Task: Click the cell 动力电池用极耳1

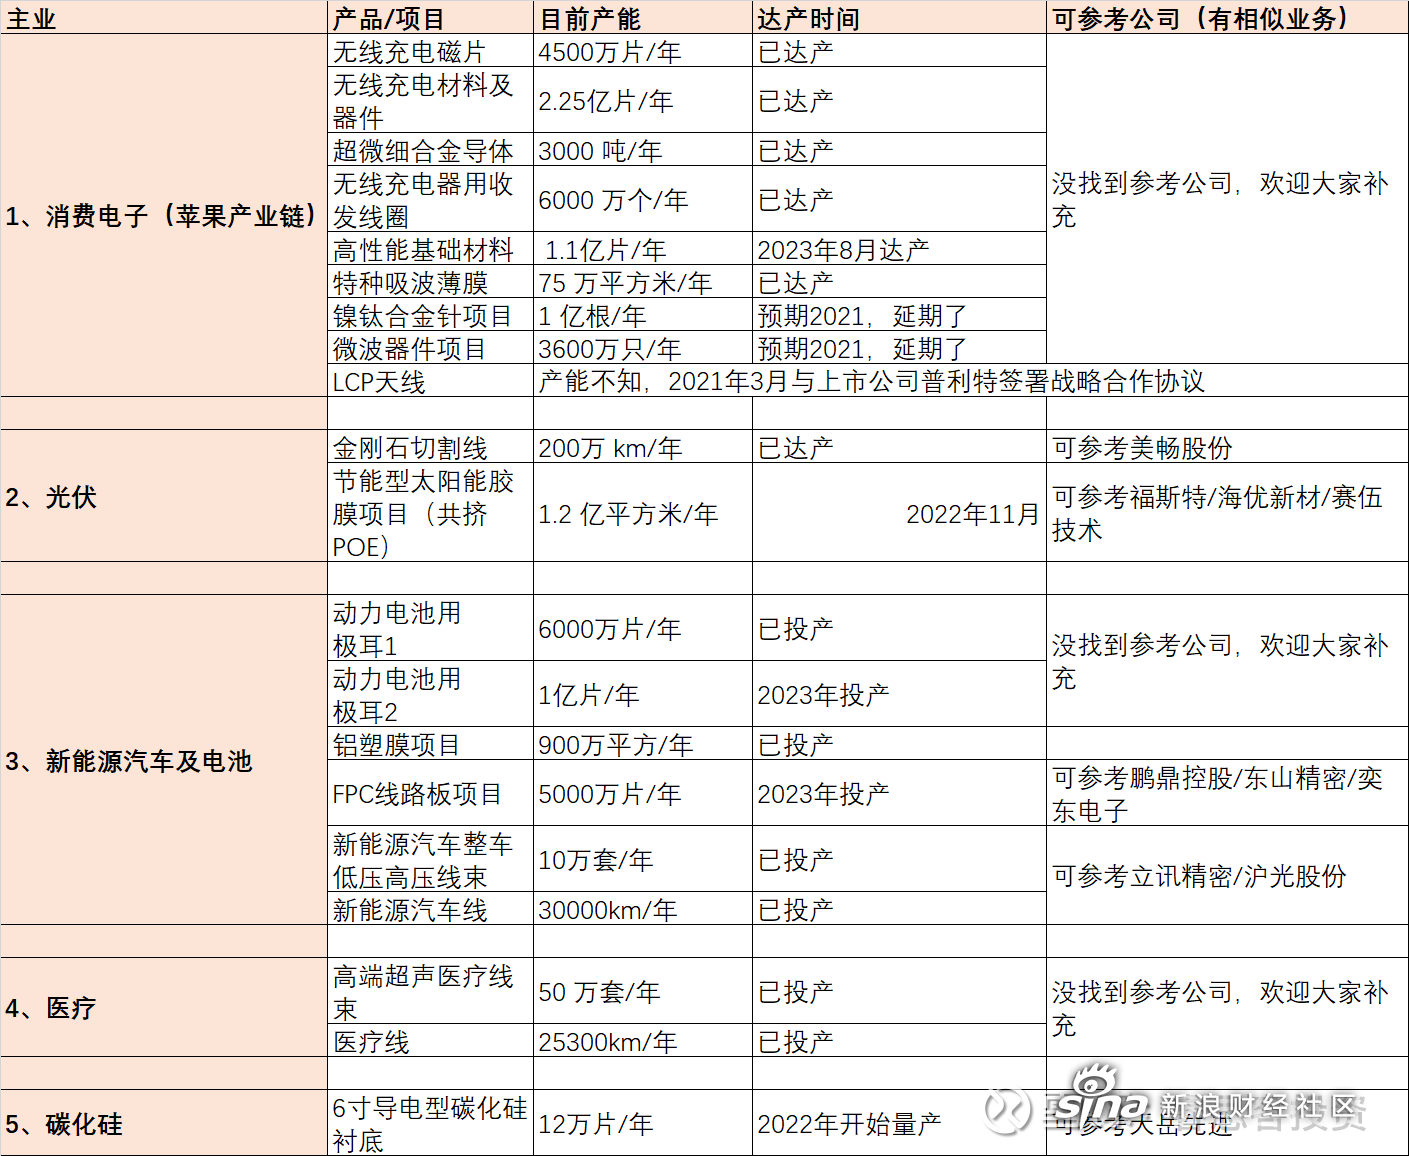Action: click(430, 628)
